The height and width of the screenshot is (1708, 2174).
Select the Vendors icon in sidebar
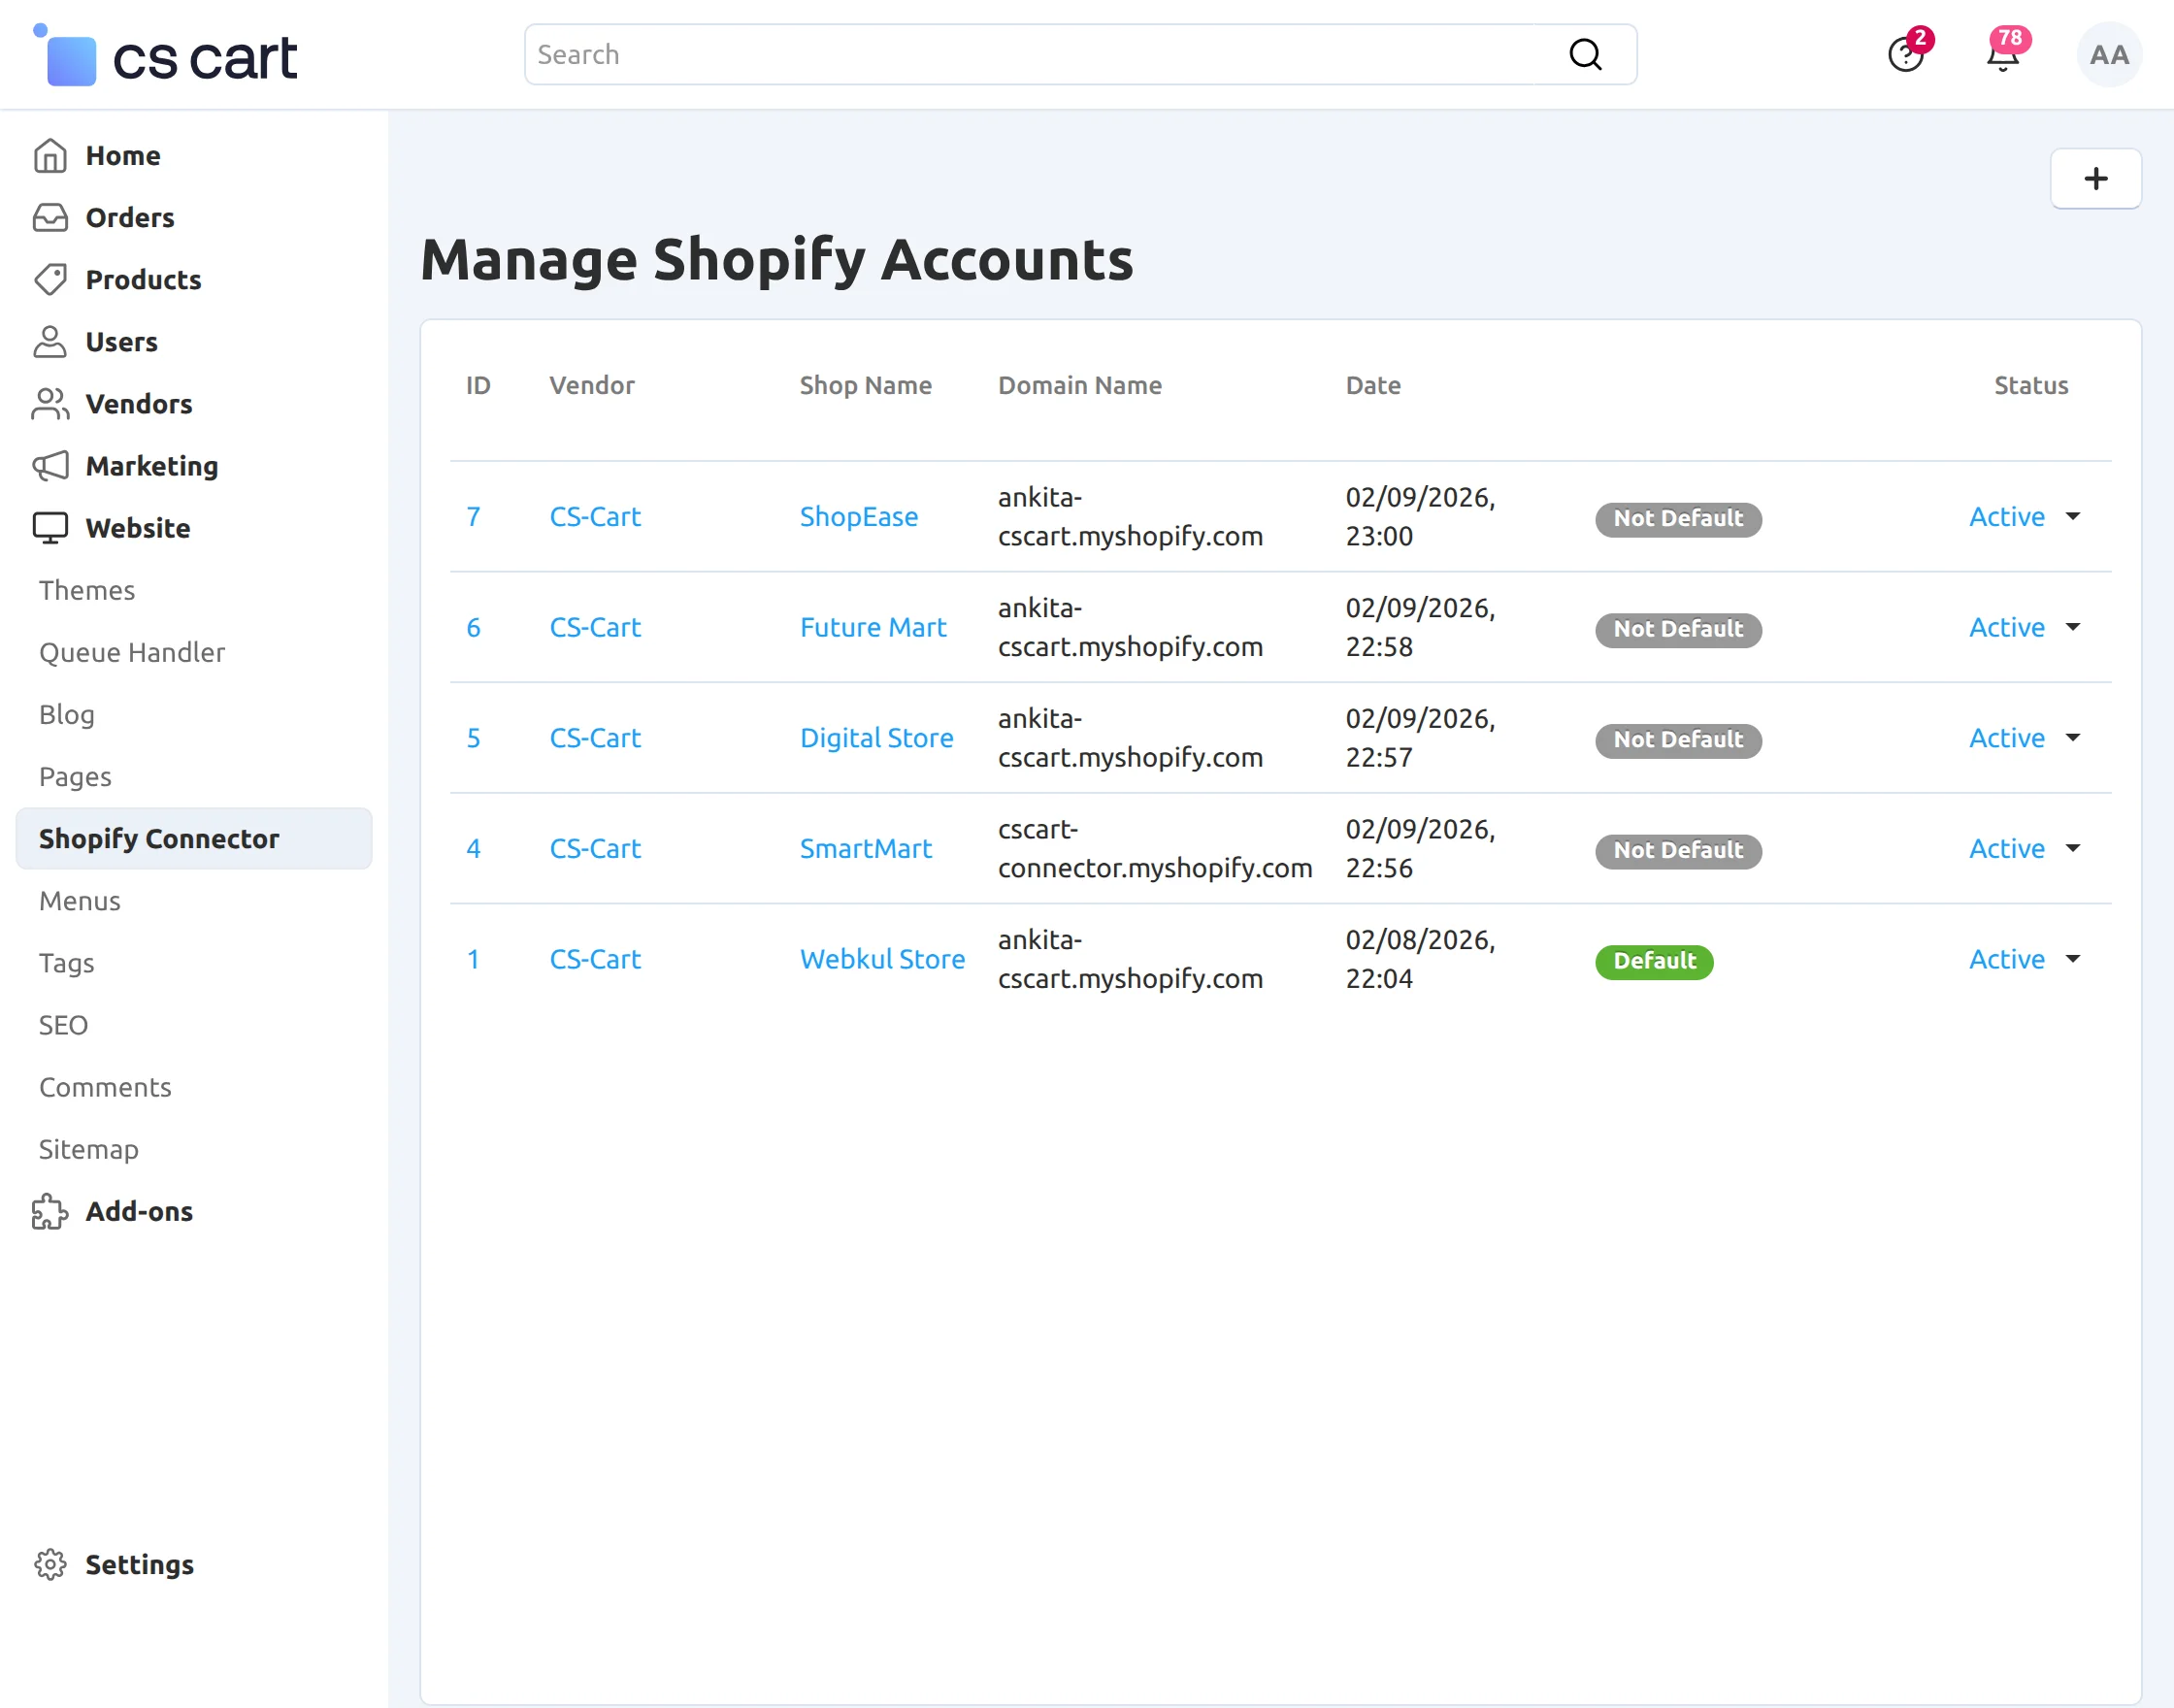[x=51, y=404]
